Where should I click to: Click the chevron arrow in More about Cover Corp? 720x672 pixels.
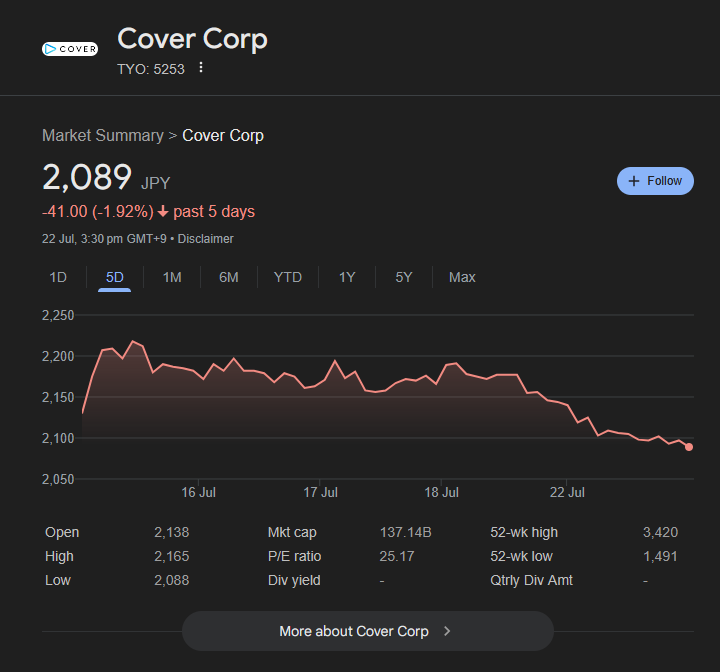447,632
